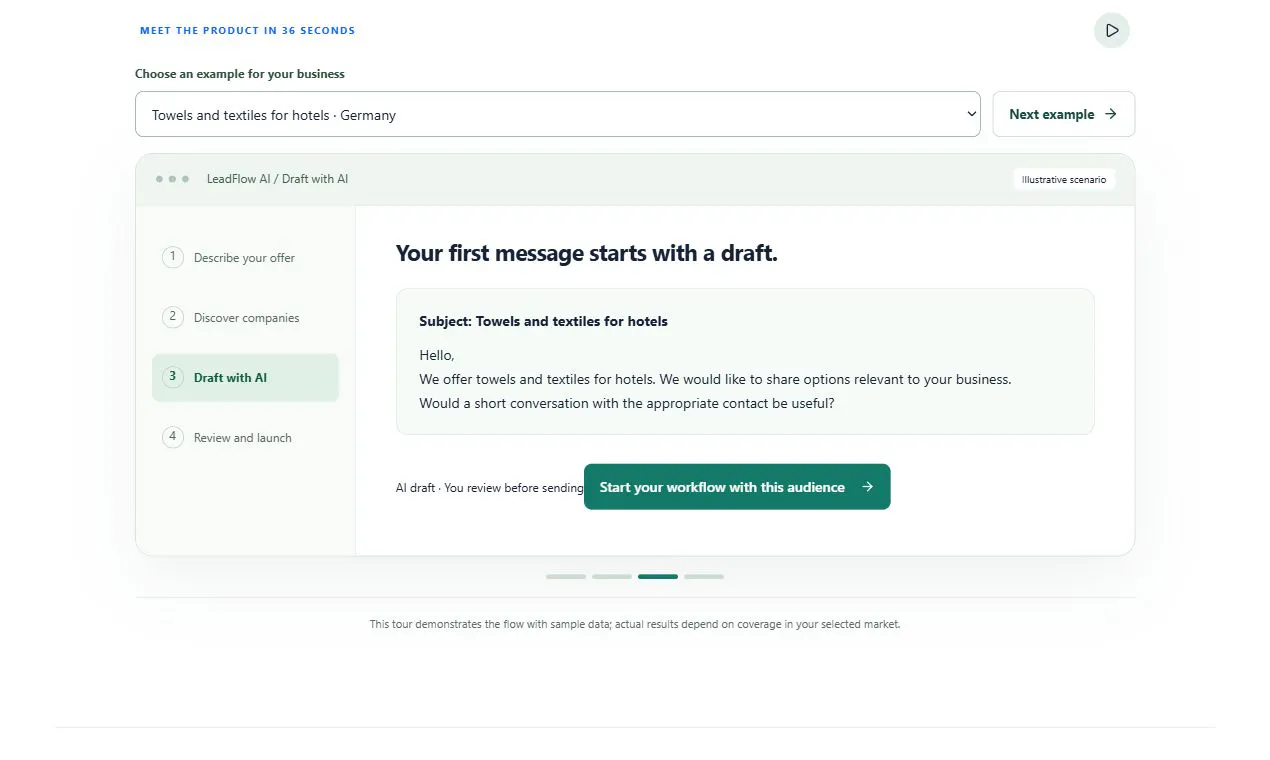This screenshot has height=760, width=1270.
Task: Open step 3 Draft with AI
Action: click(245, 378)
